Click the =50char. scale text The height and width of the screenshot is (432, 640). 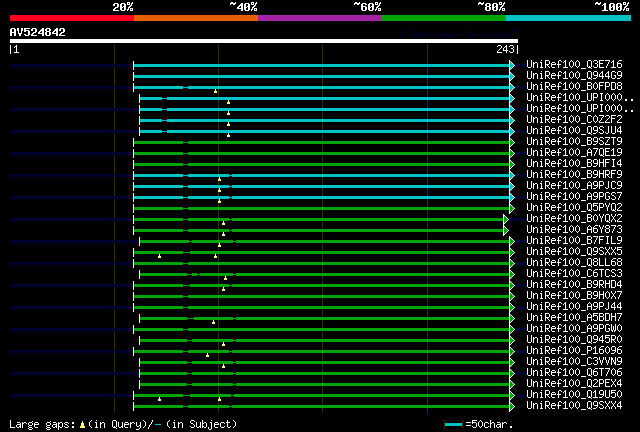489,424
